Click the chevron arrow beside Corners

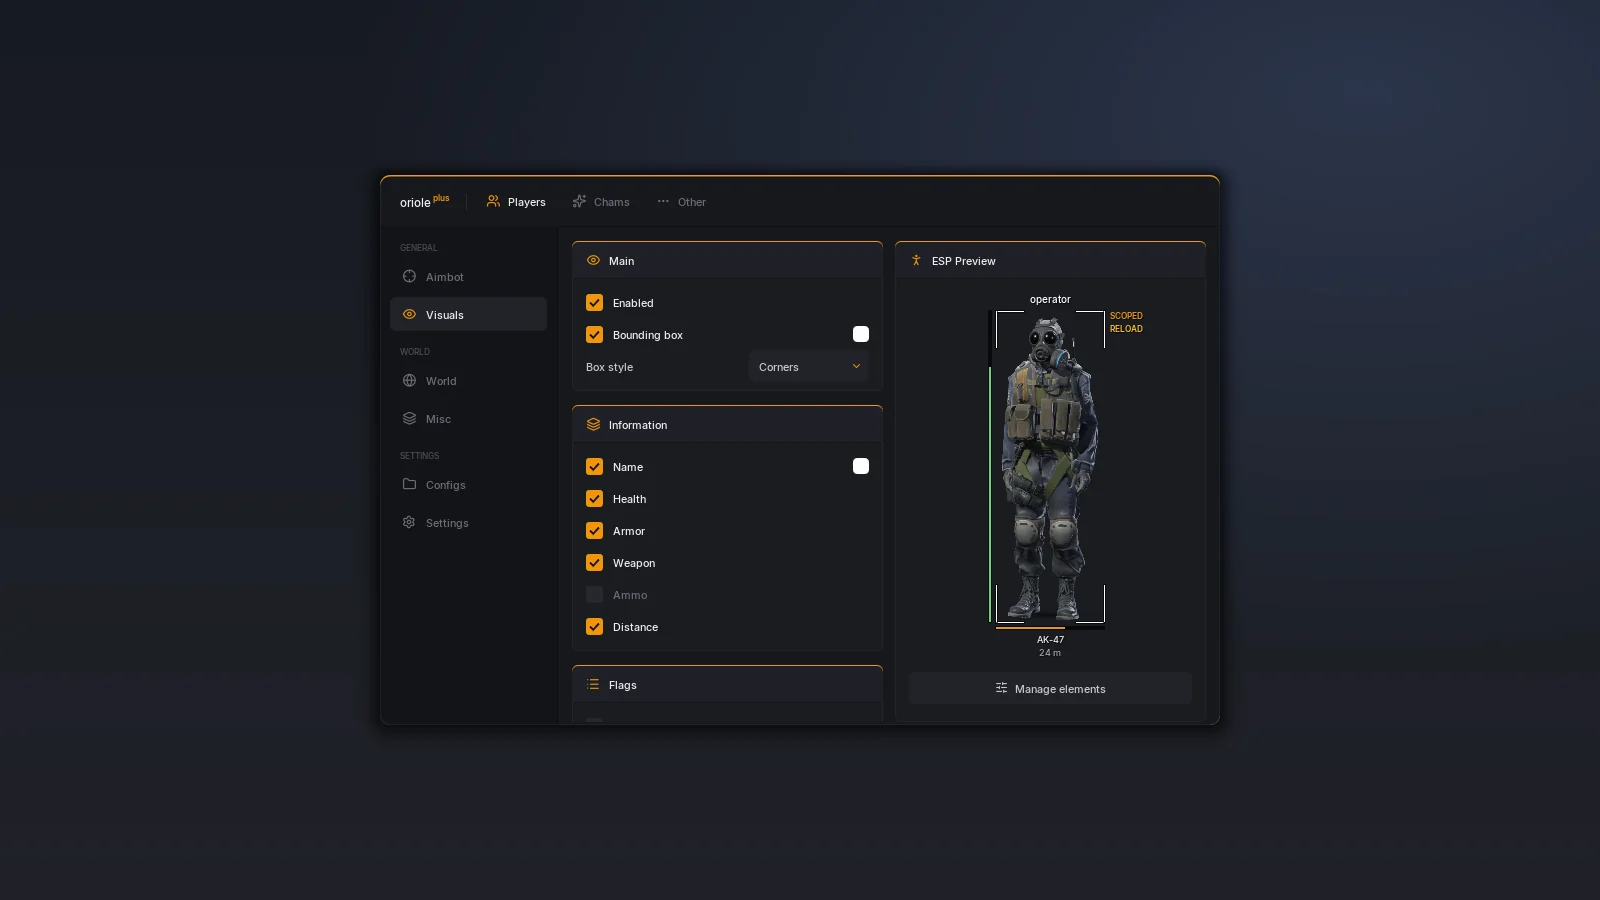point(856,367)
